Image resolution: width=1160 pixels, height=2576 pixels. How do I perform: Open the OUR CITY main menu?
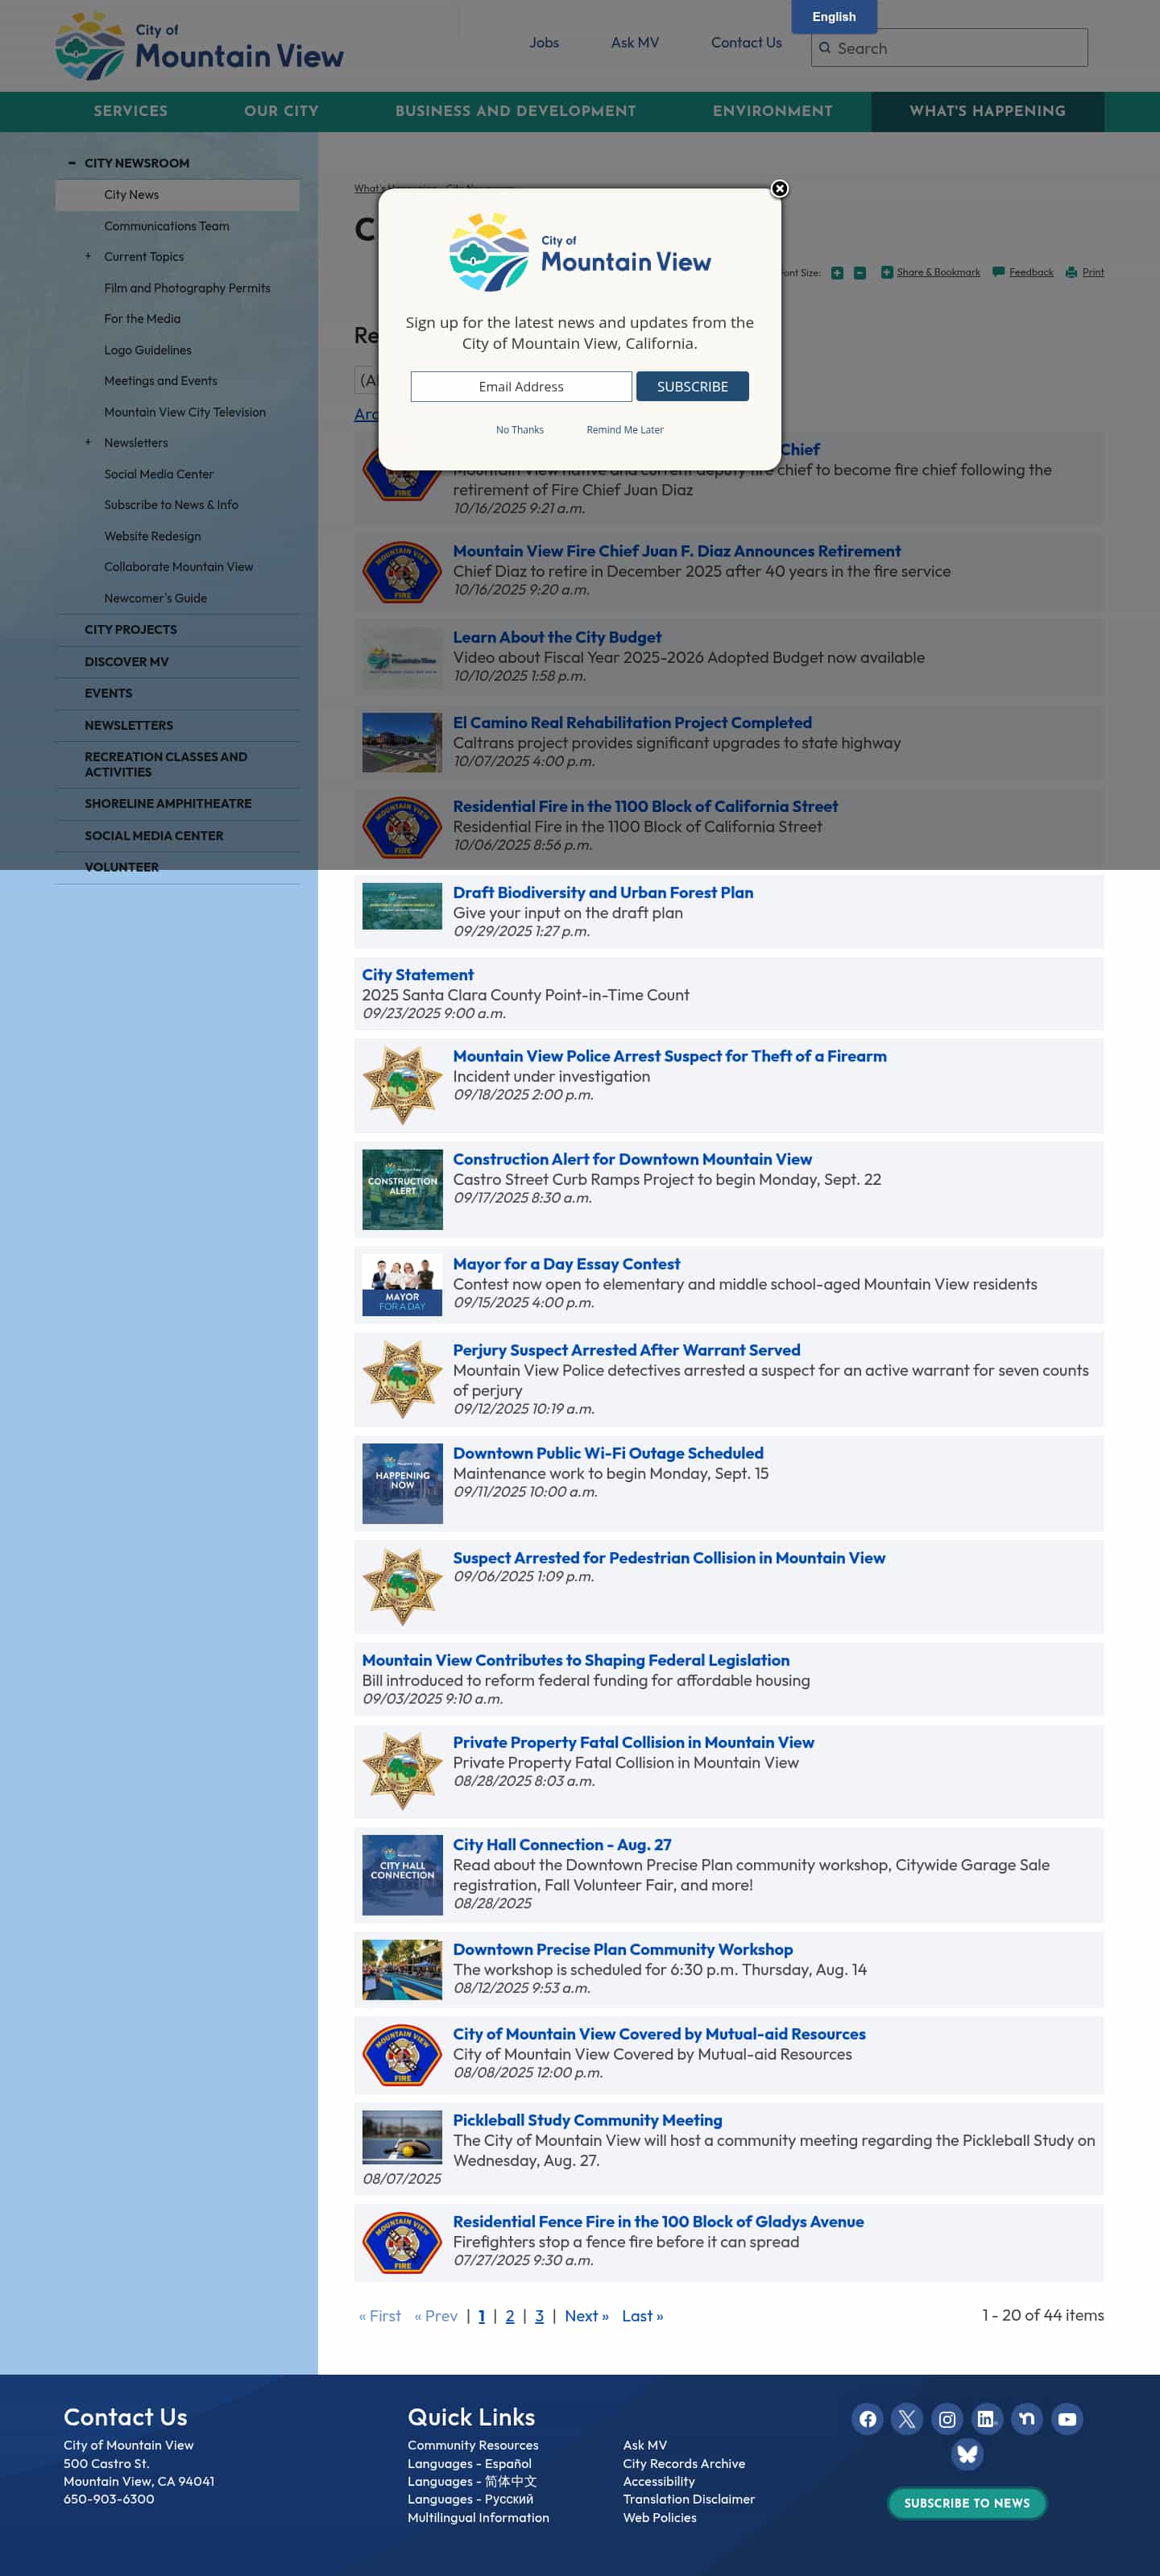281,112
